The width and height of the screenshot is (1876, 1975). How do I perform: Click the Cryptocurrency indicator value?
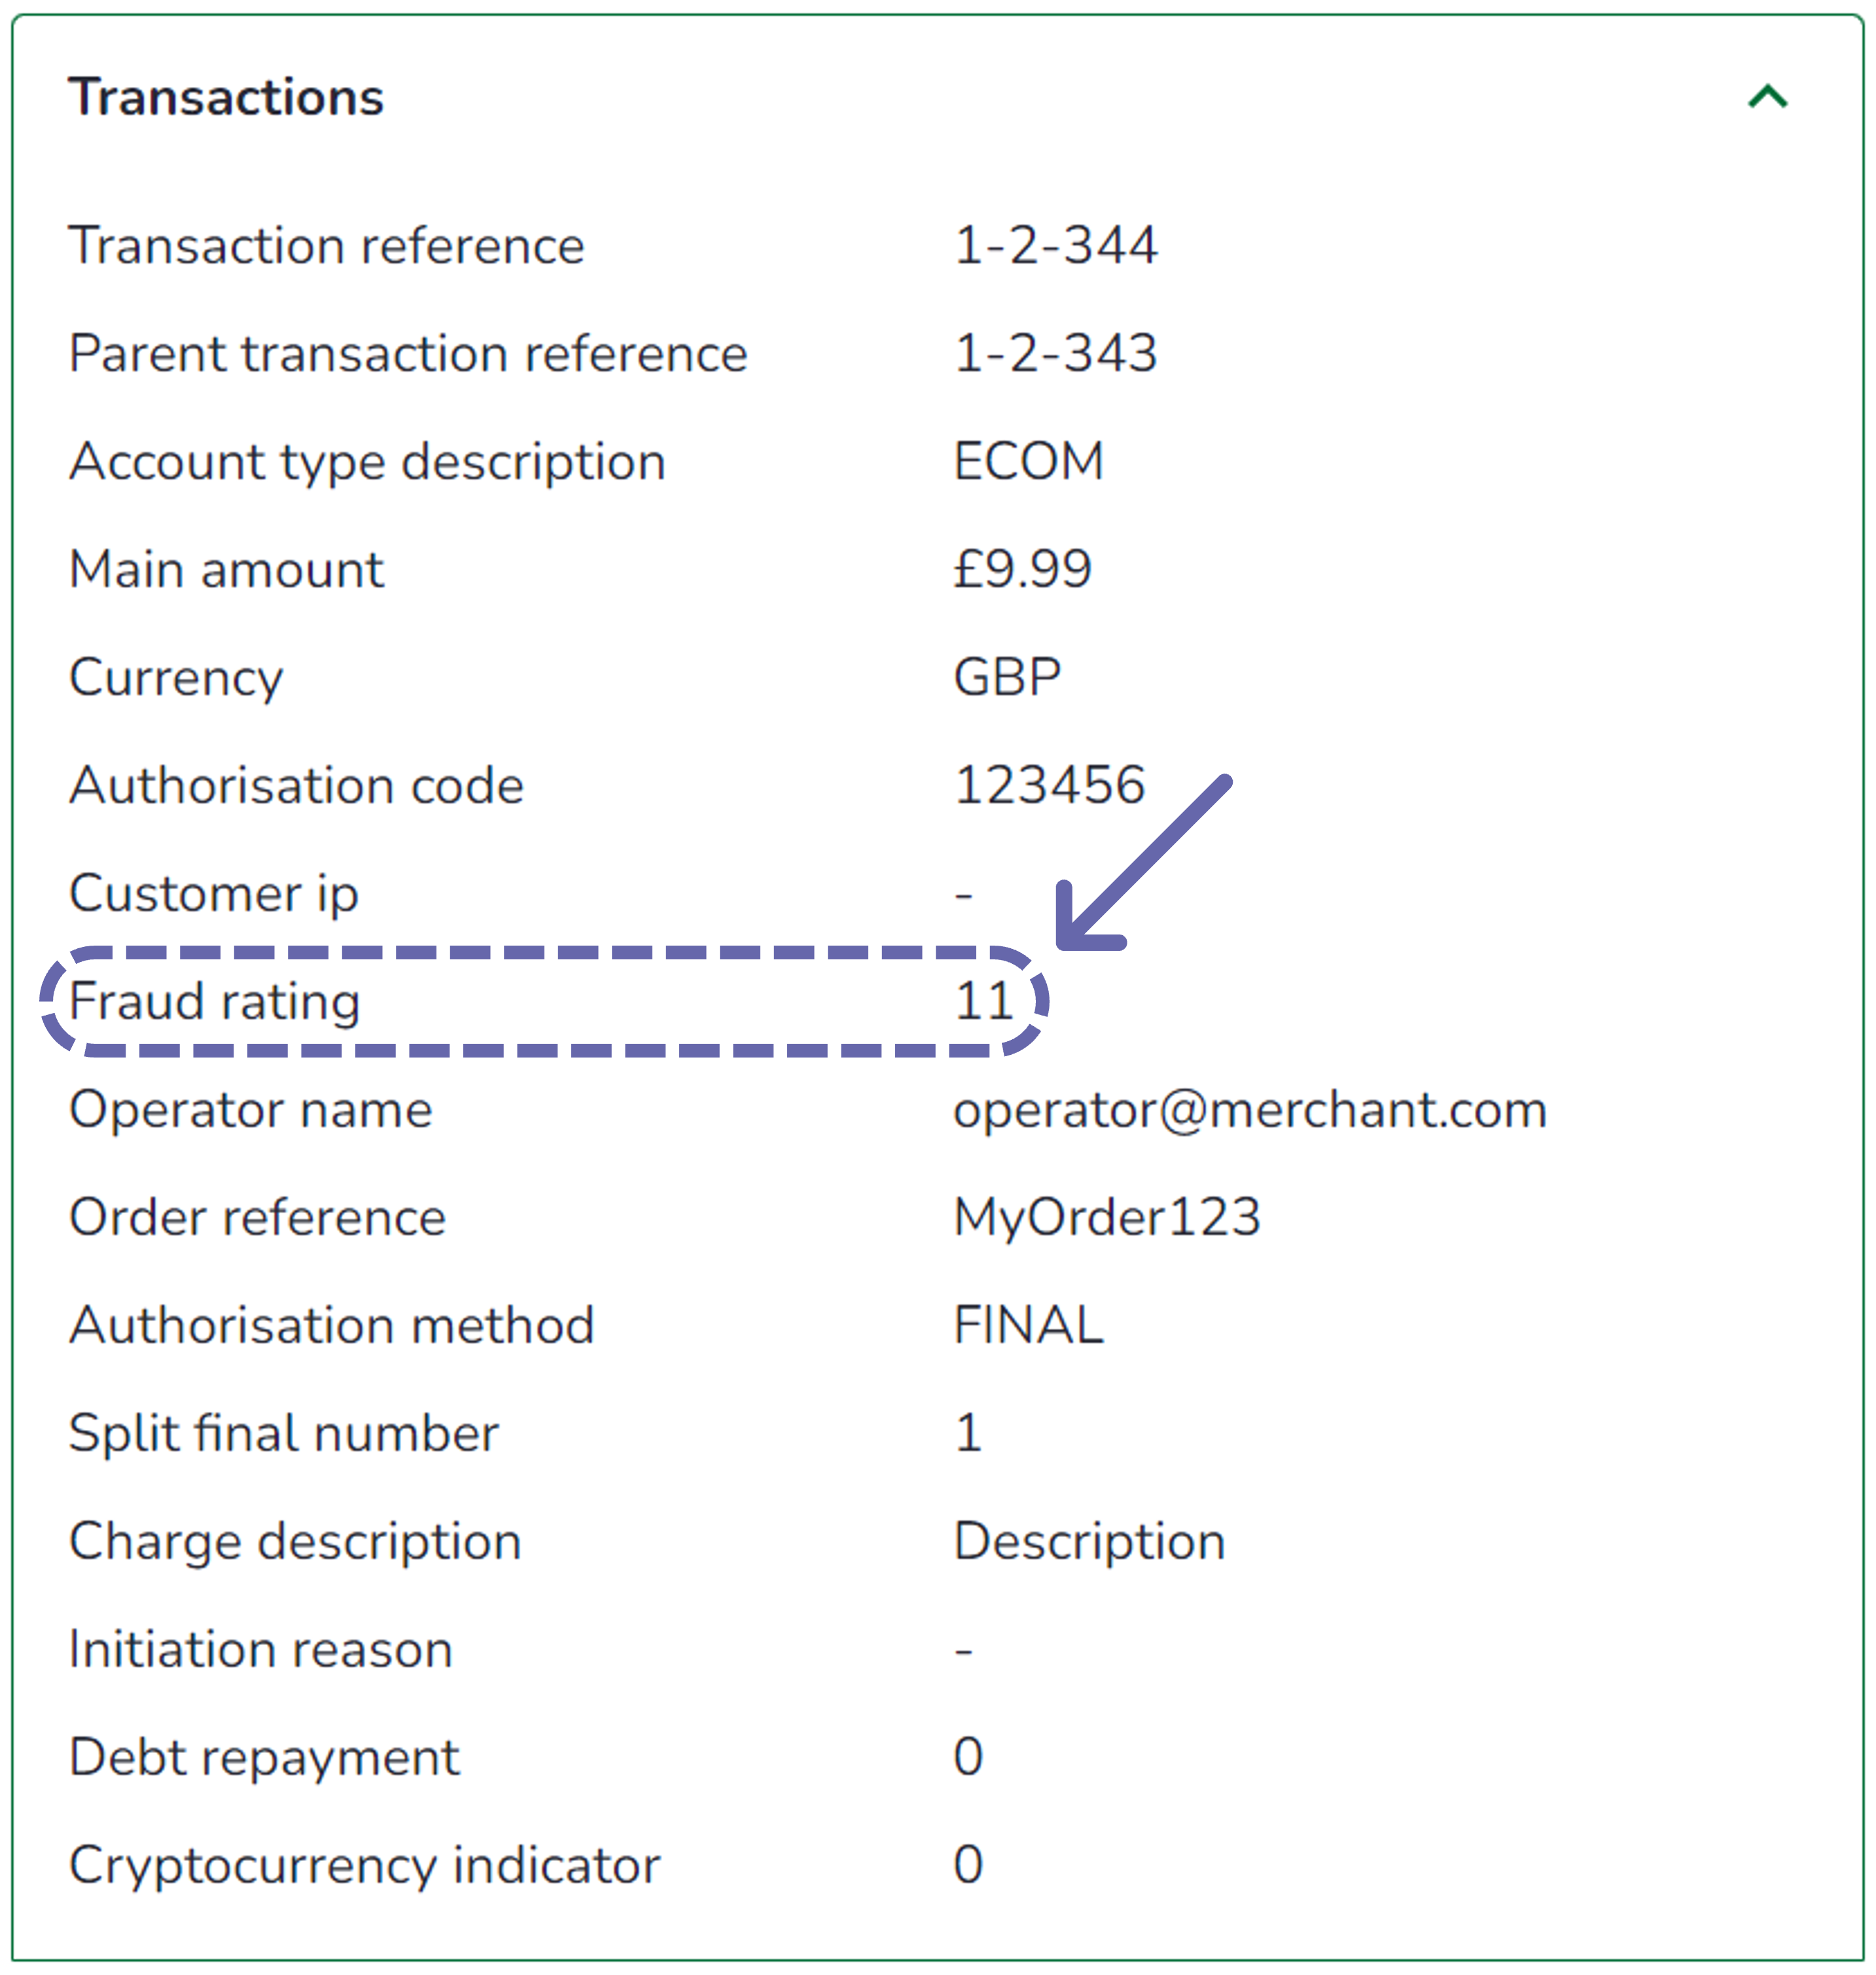tap(968, 1865)
